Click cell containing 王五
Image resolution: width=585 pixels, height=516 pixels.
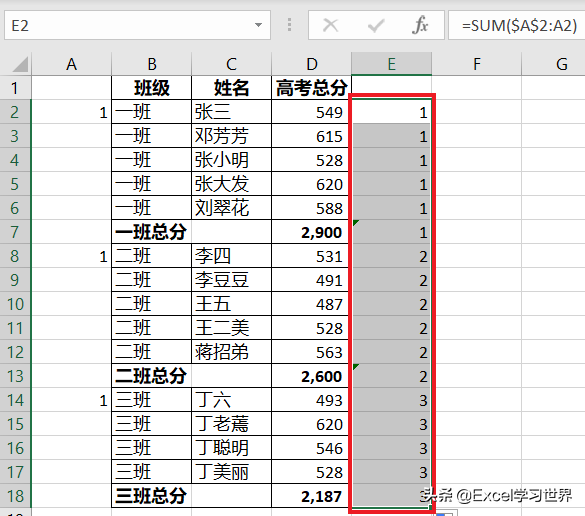(231, 304)
